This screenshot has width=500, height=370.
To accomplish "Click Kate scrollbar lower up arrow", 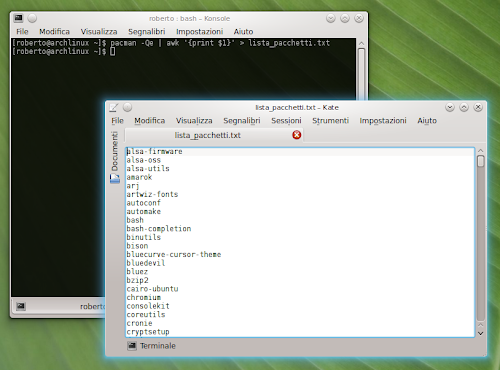I will tap(480, 325).
